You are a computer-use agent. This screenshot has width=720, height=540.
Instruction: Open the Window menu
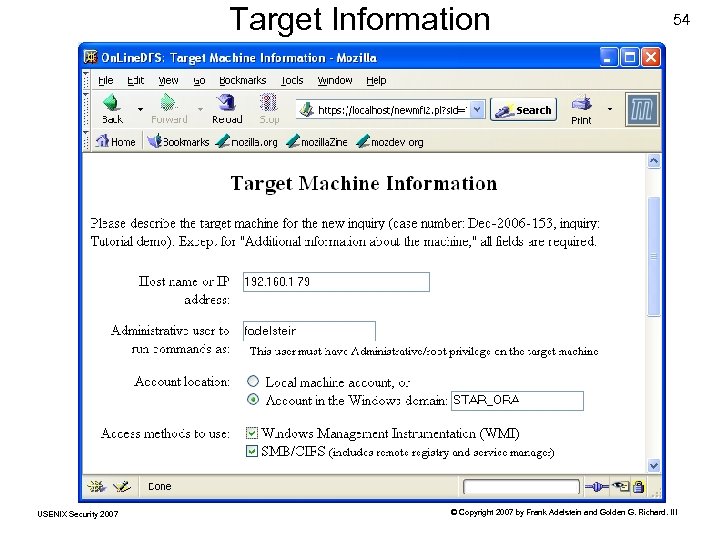pos(335,80)
